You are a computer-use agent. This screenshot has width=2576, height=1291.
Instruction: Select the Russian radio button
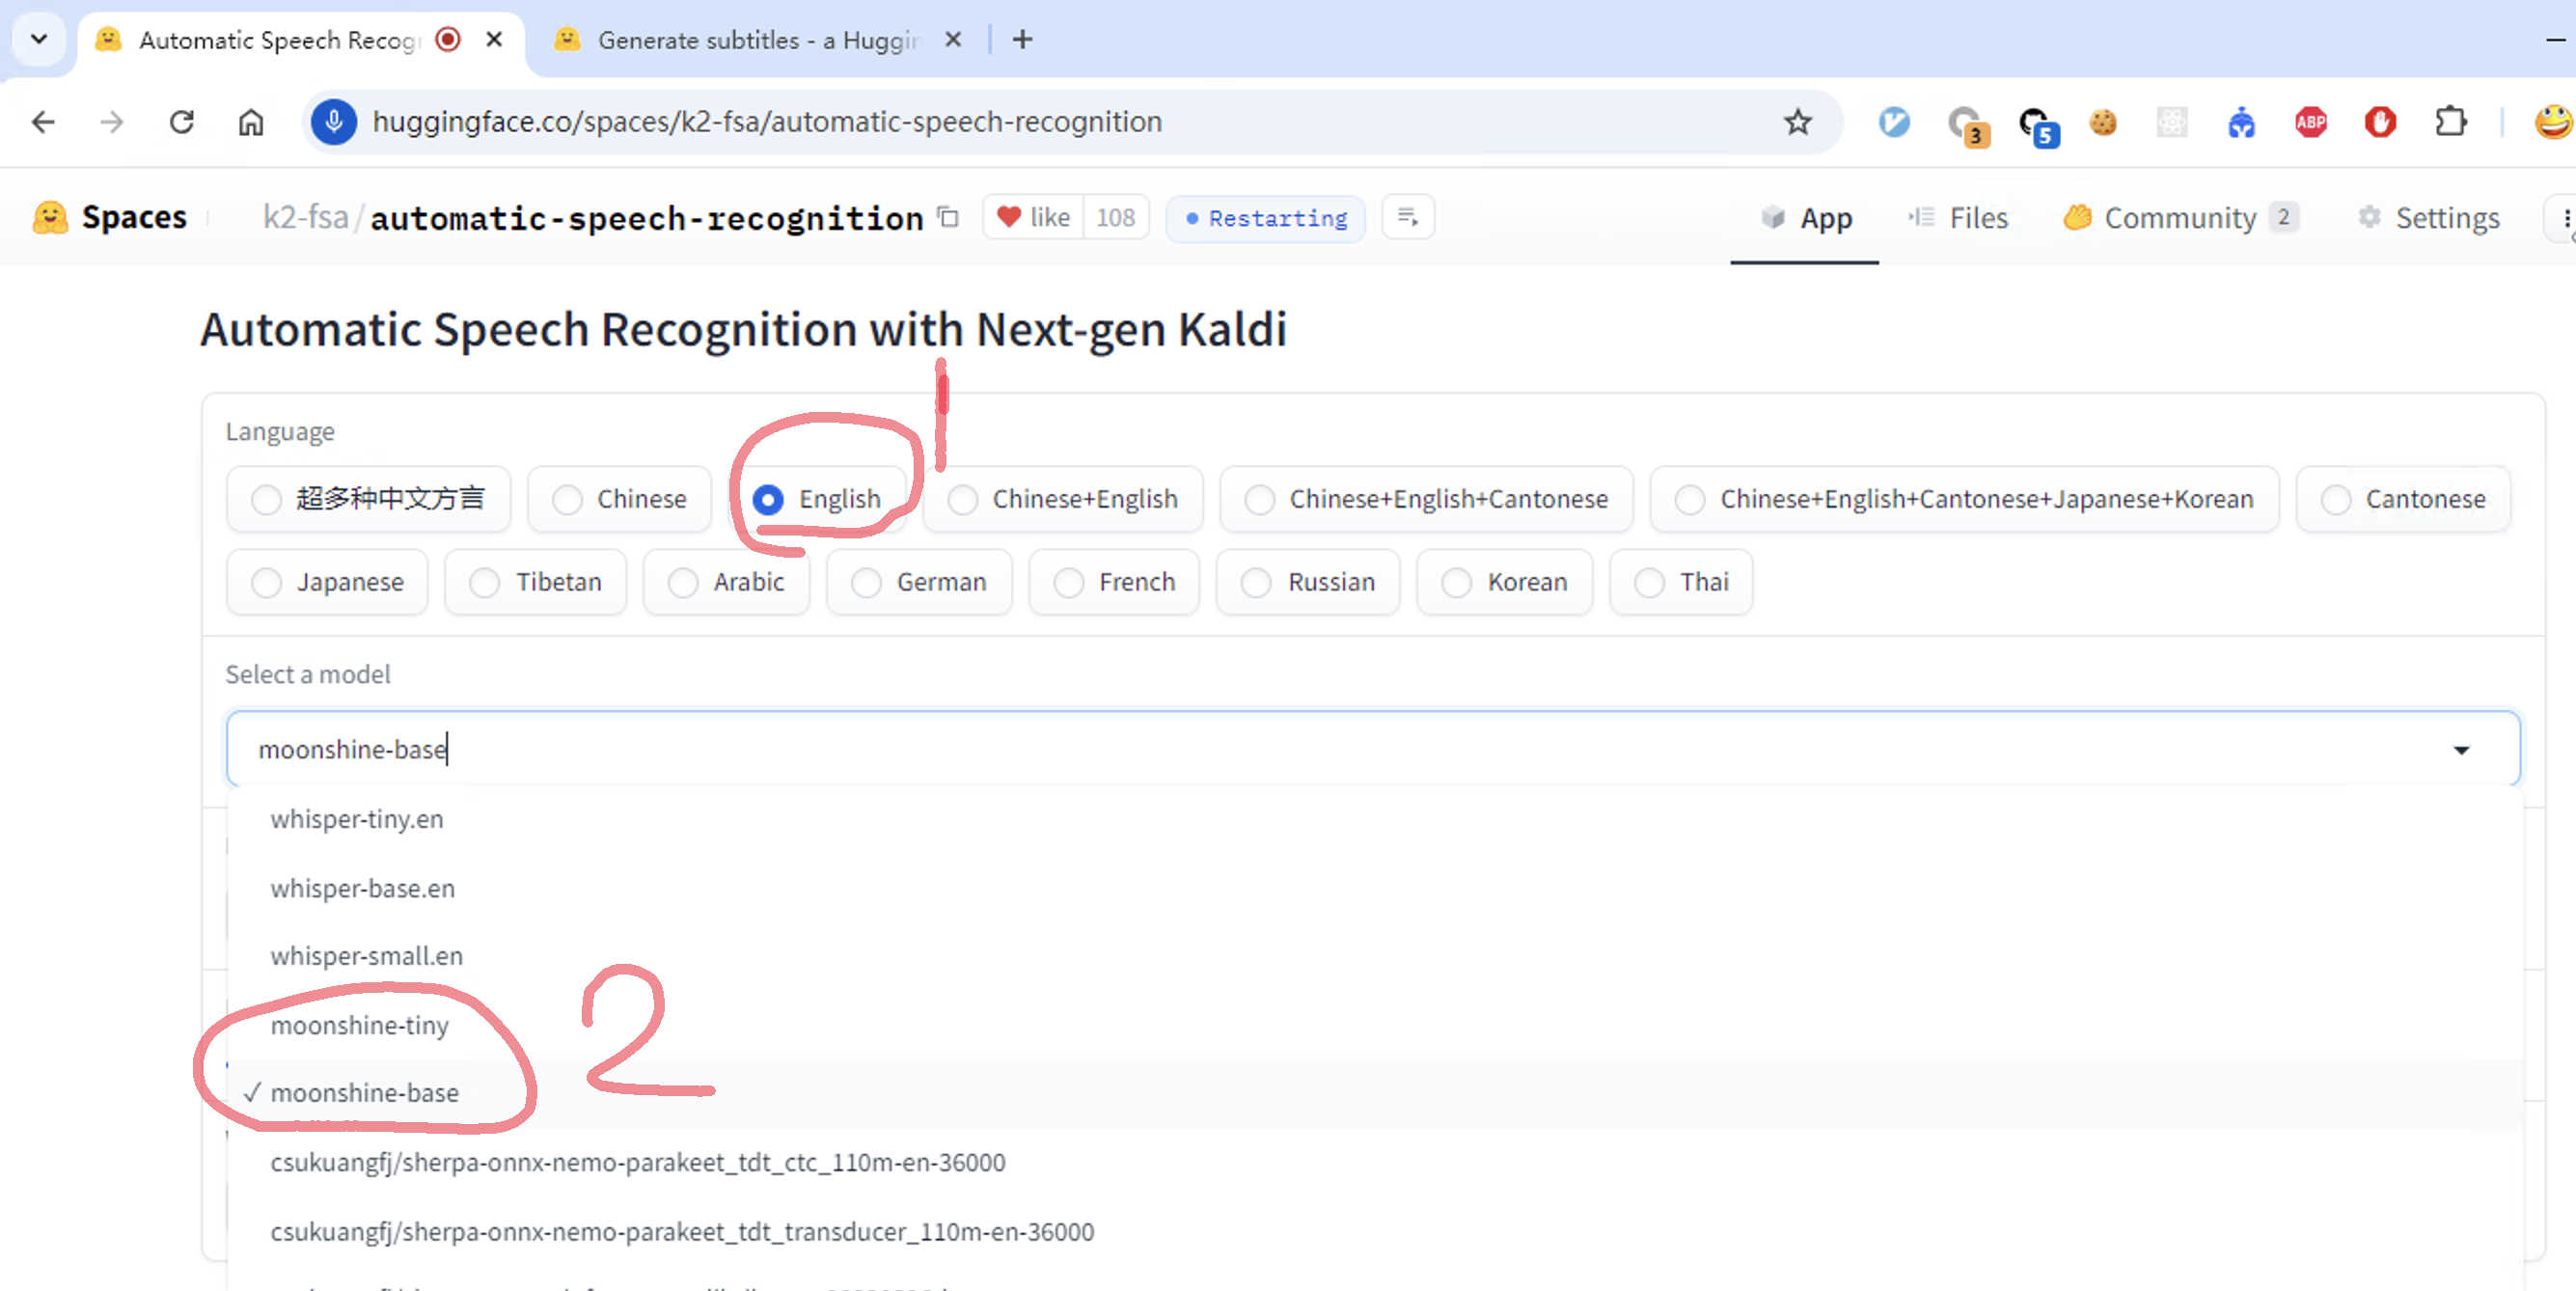point(1308,582)
